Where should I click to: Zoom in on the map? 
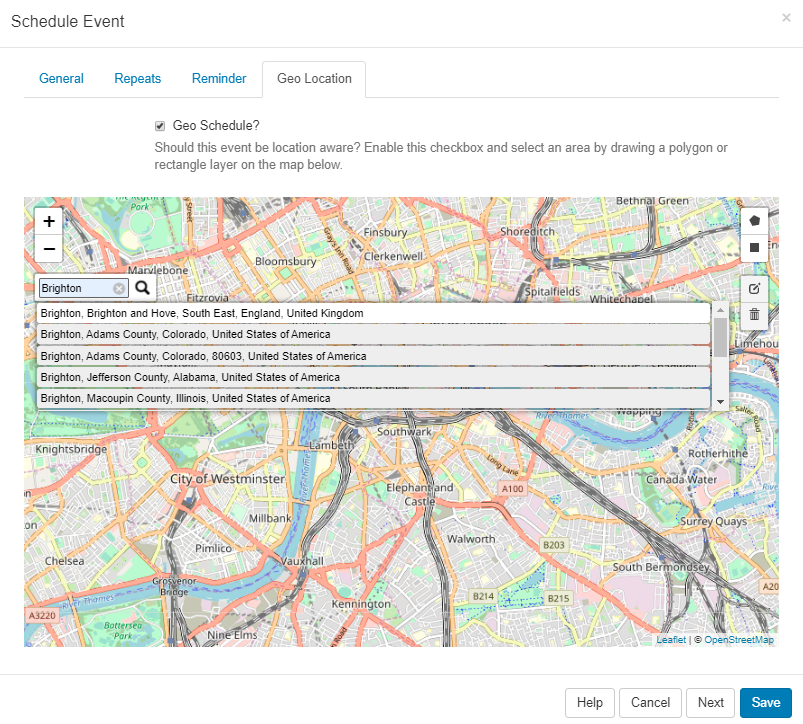coord(48,221)
